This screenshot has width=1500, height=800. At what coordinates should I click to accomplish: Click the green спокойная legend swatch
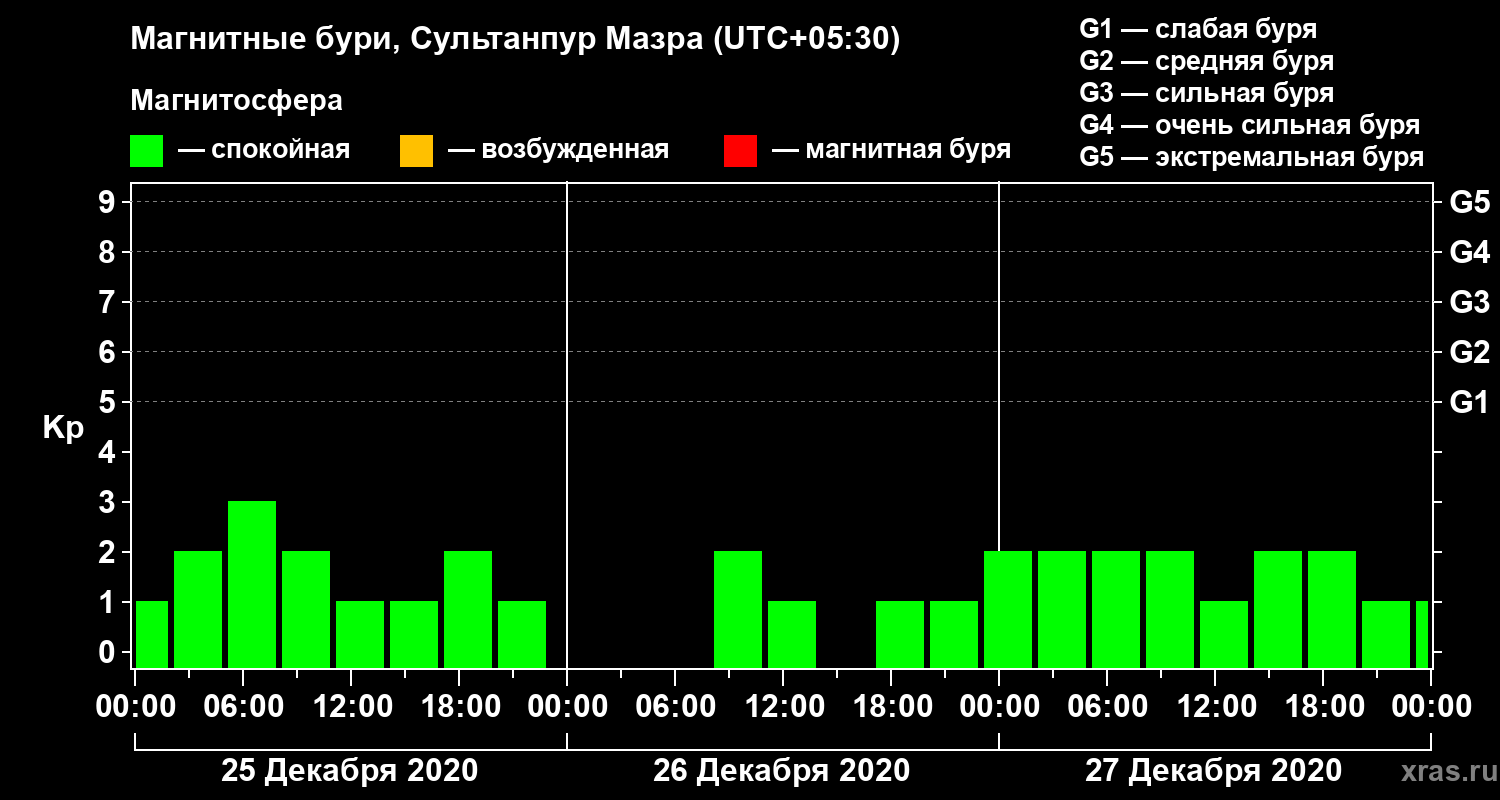(x=147, y=151)
